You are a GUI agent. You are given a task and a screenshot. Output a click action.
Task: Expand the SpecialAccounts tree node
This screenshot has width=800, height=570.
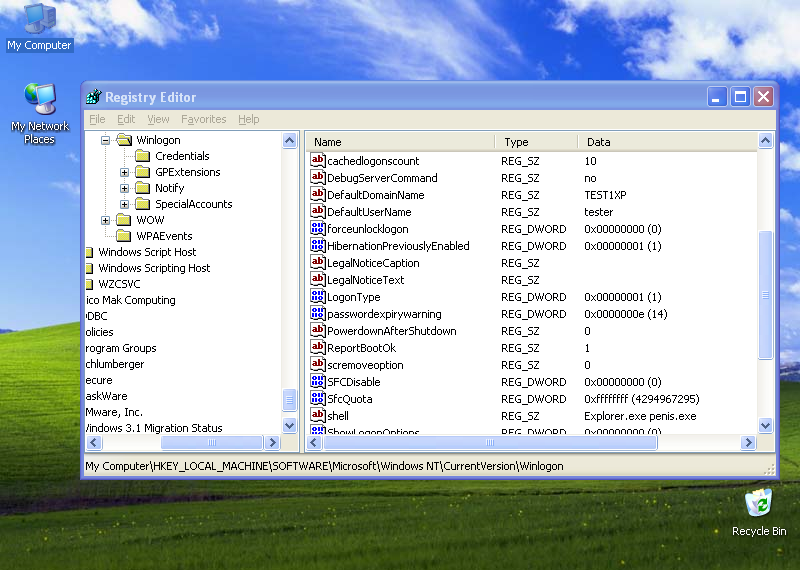pyautogui.click(x=124, y=204)
